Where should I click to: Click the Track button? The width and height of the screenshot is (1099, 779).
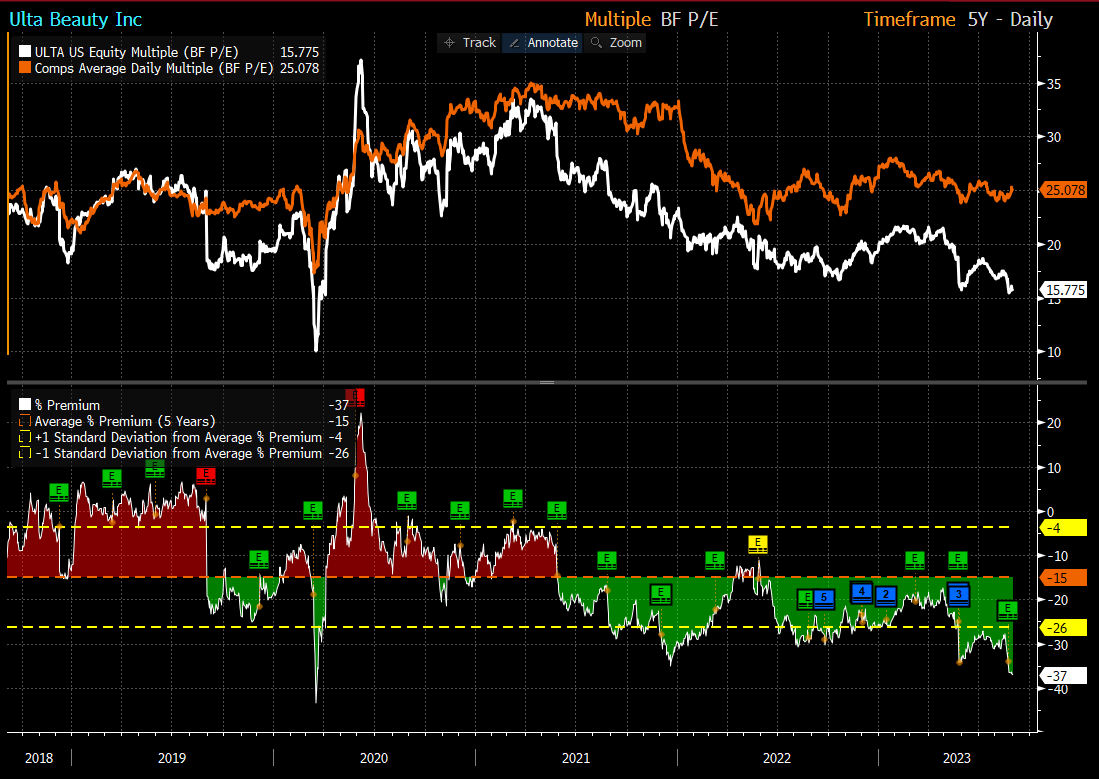pyautogui.click(x=470, y=43)
